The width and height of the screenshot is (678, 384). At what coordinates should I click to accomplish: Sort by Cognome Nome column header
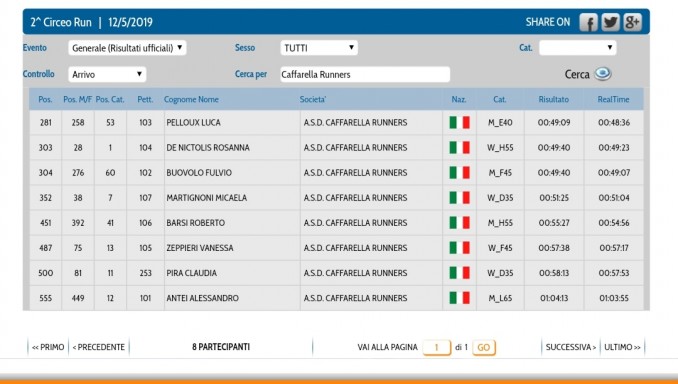click(191, 99)
